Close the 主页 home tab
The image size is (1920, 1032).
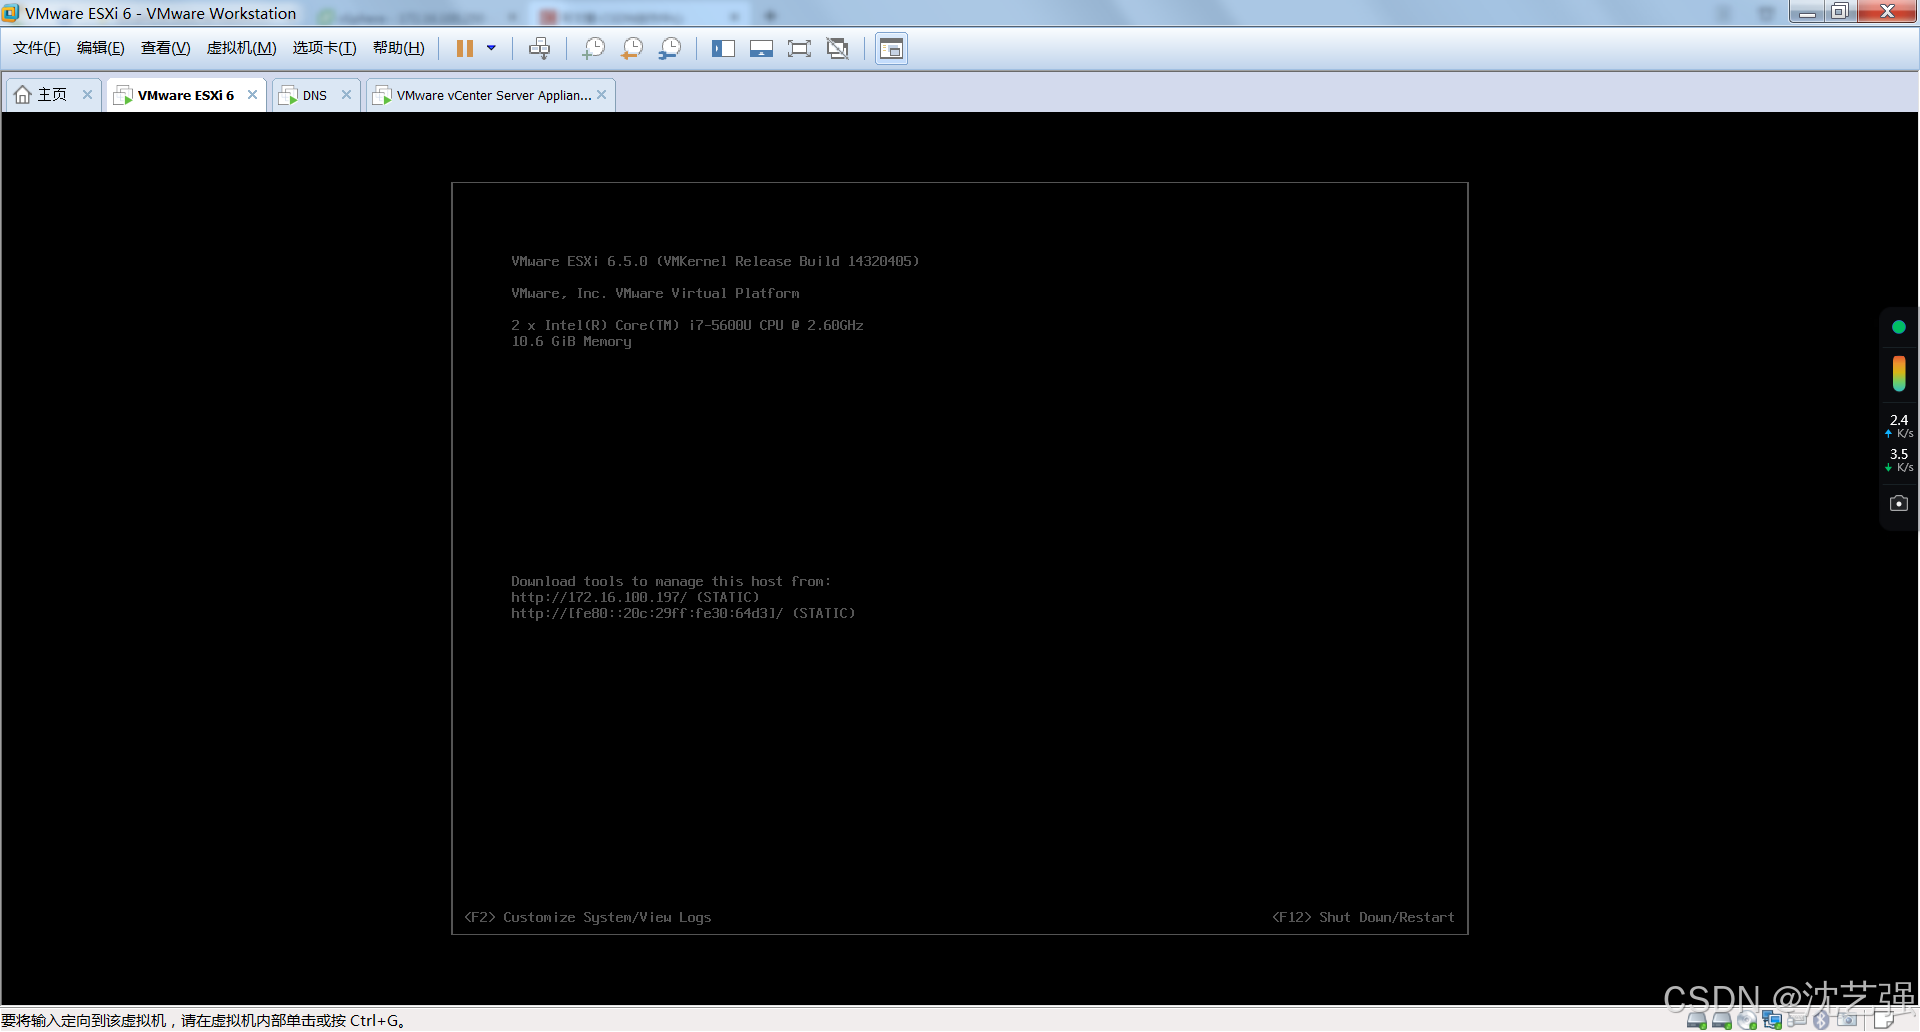88,95
